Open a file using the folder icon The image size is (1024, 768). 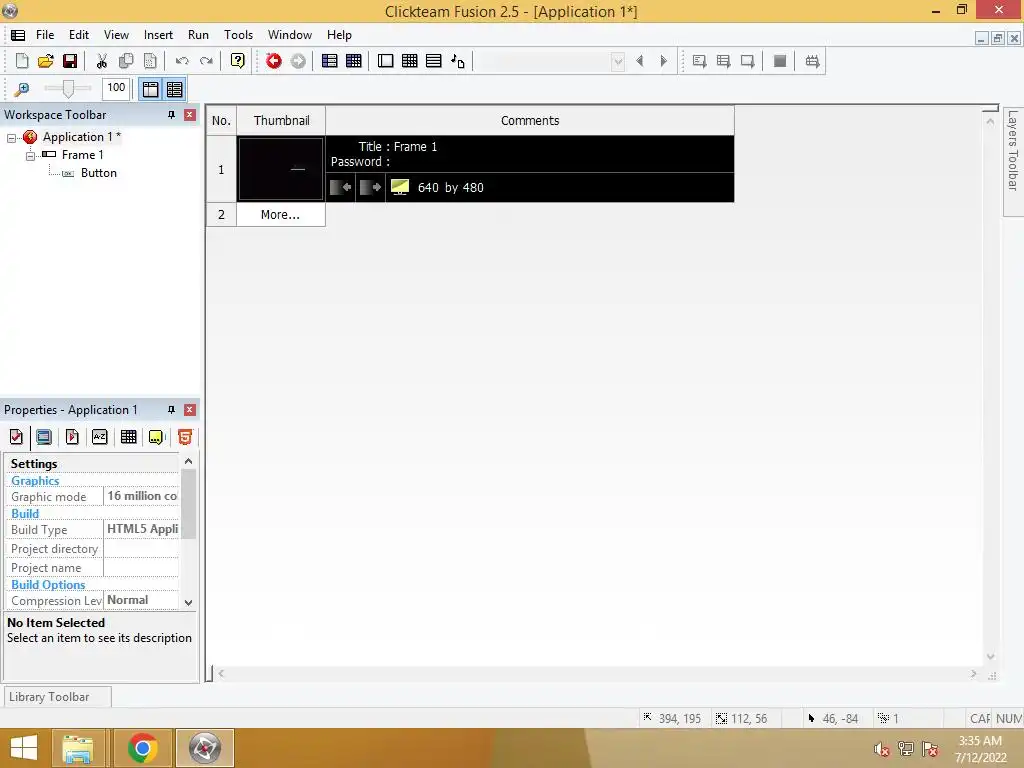46,61
